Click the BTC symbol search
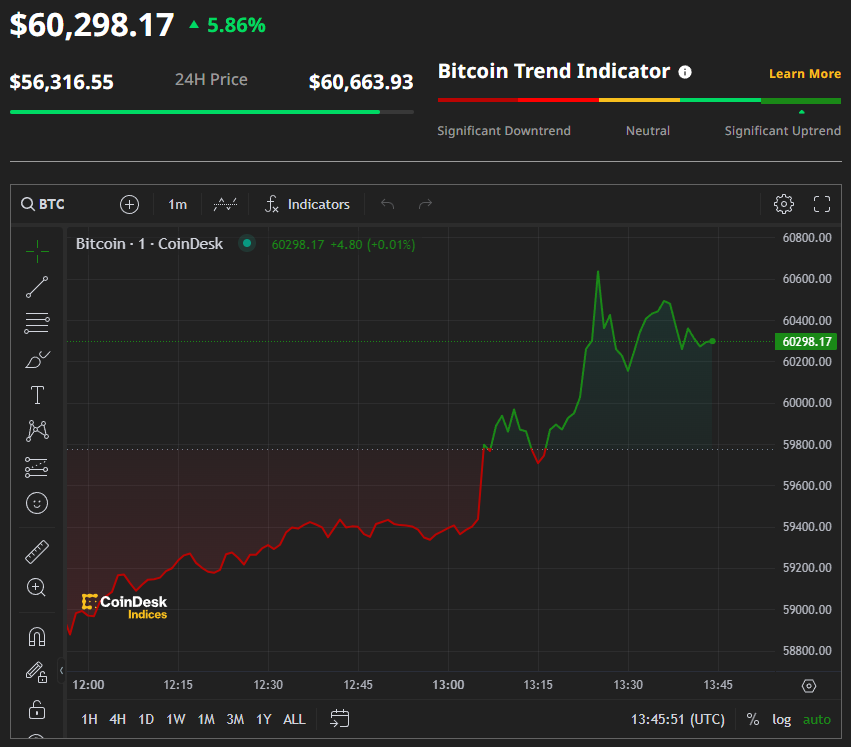Screen dimensions: 851x747 [43, 204]
